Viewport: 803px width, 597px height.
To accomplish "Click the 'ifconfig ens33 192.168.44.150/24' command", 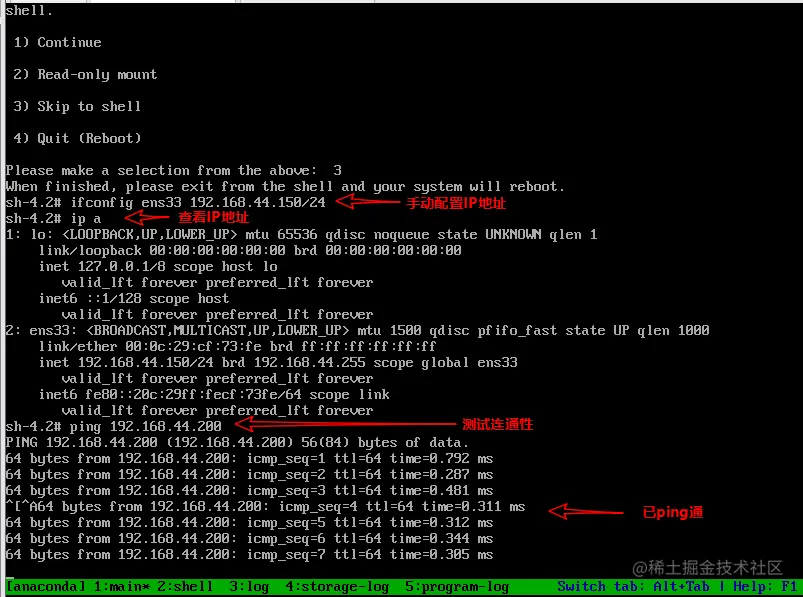I will click(x=198, y=203).
